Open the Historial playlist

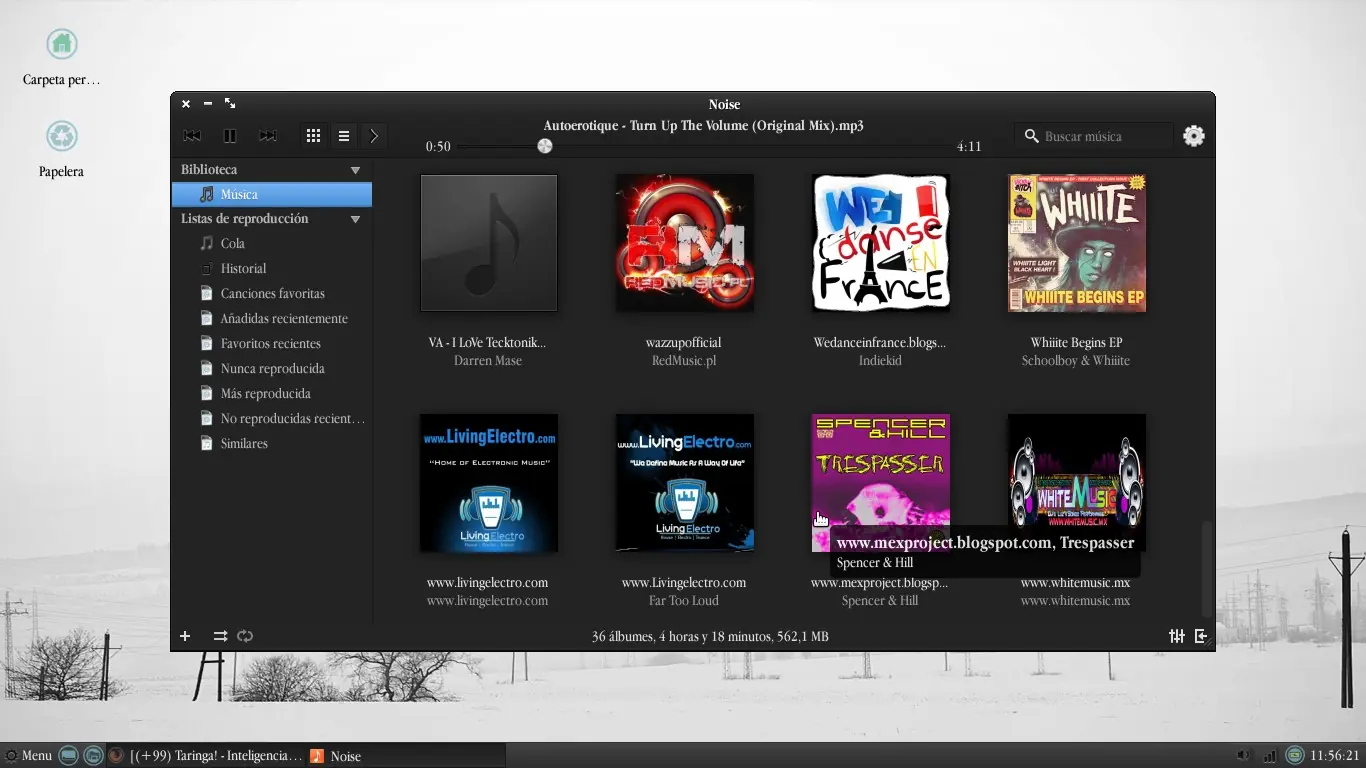point(272,269)
